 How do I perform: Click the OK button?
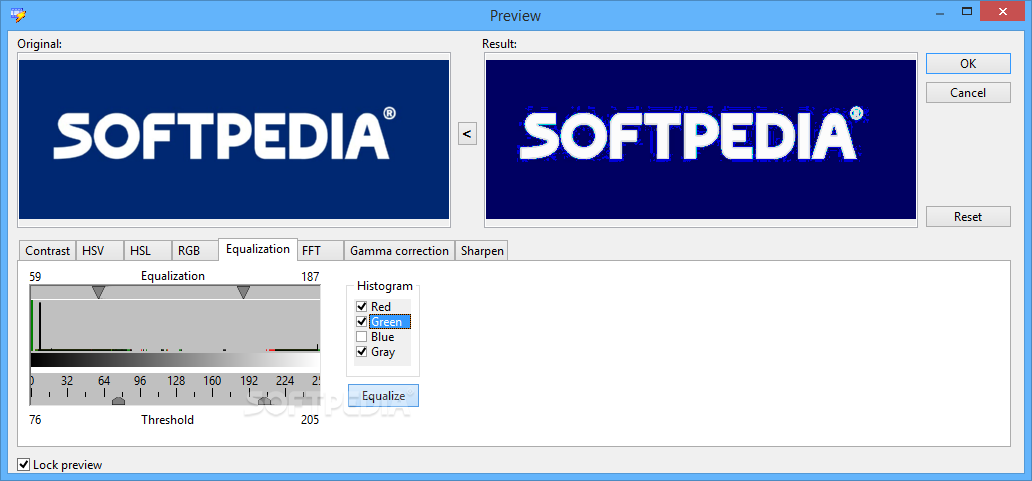pos(968,64)
